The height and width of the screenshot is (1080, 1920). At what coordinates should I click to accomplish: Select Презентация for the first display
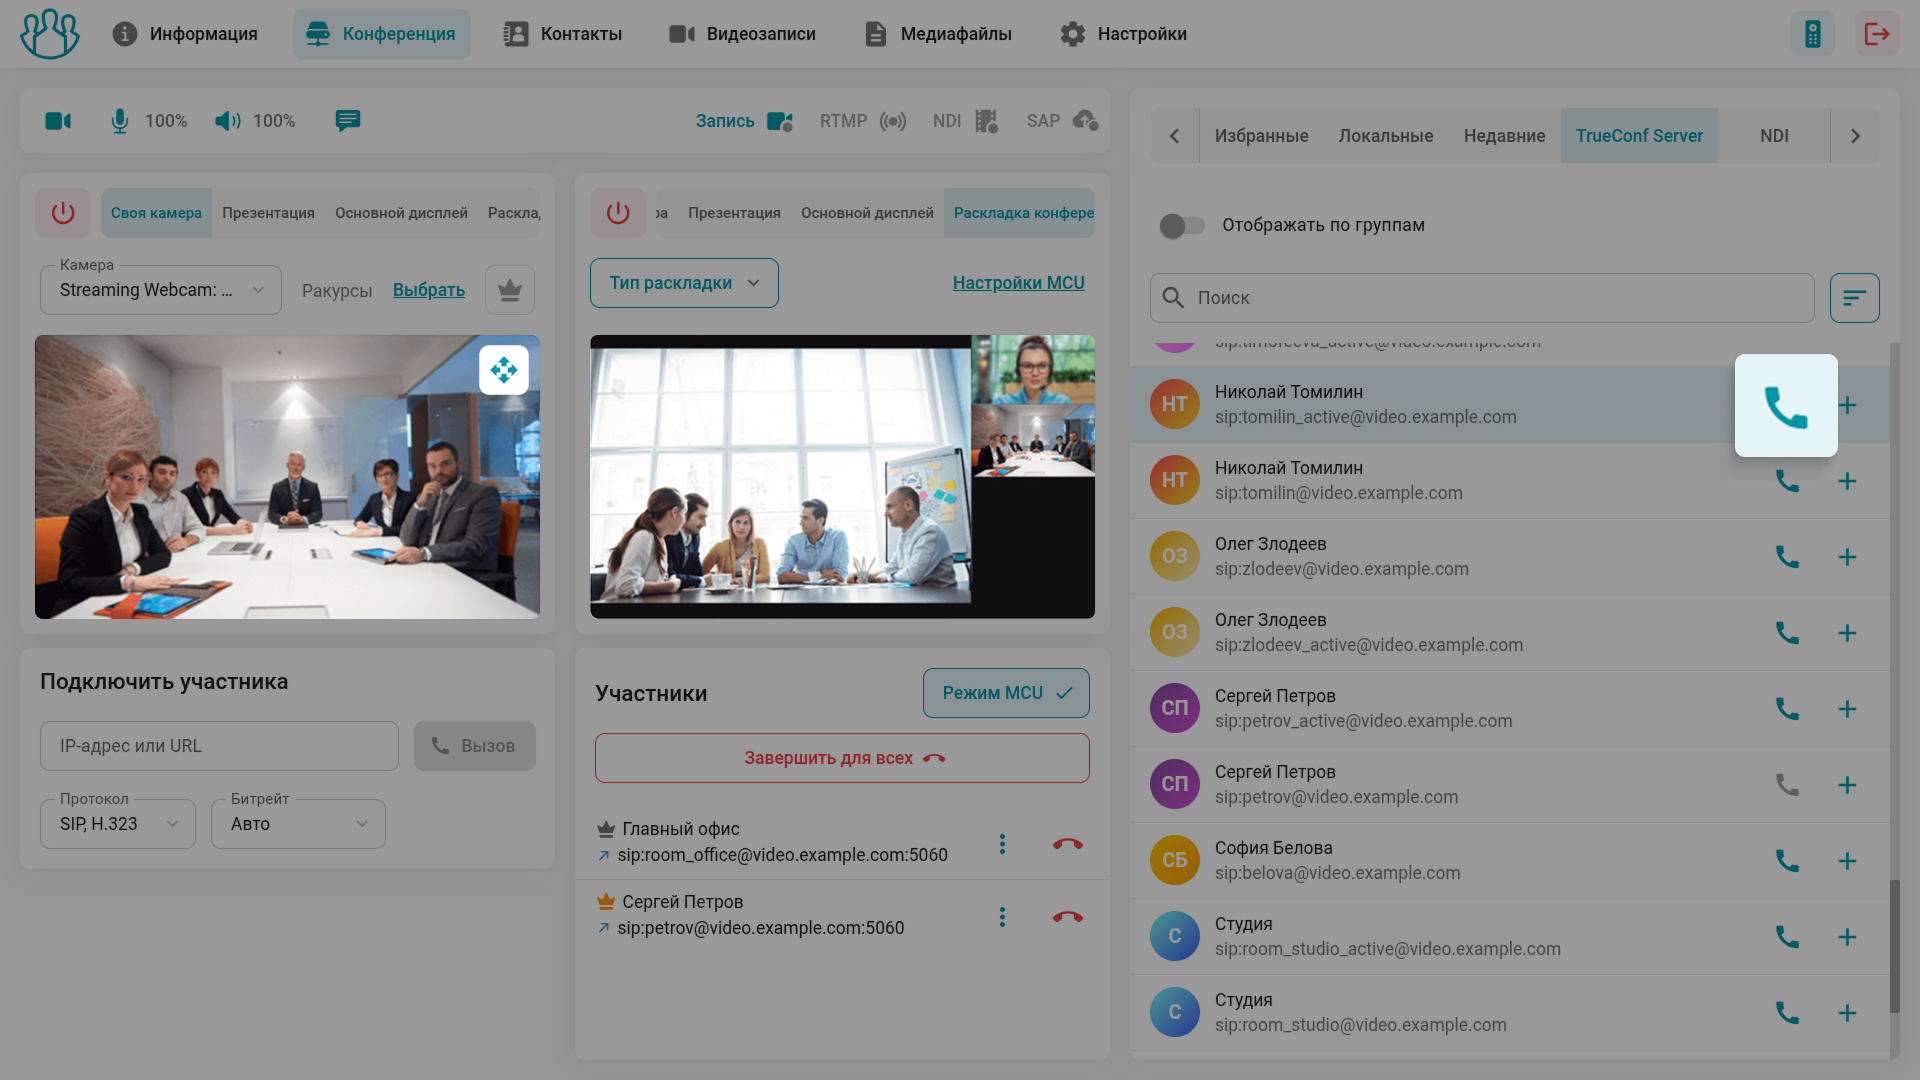click(268, 213)
